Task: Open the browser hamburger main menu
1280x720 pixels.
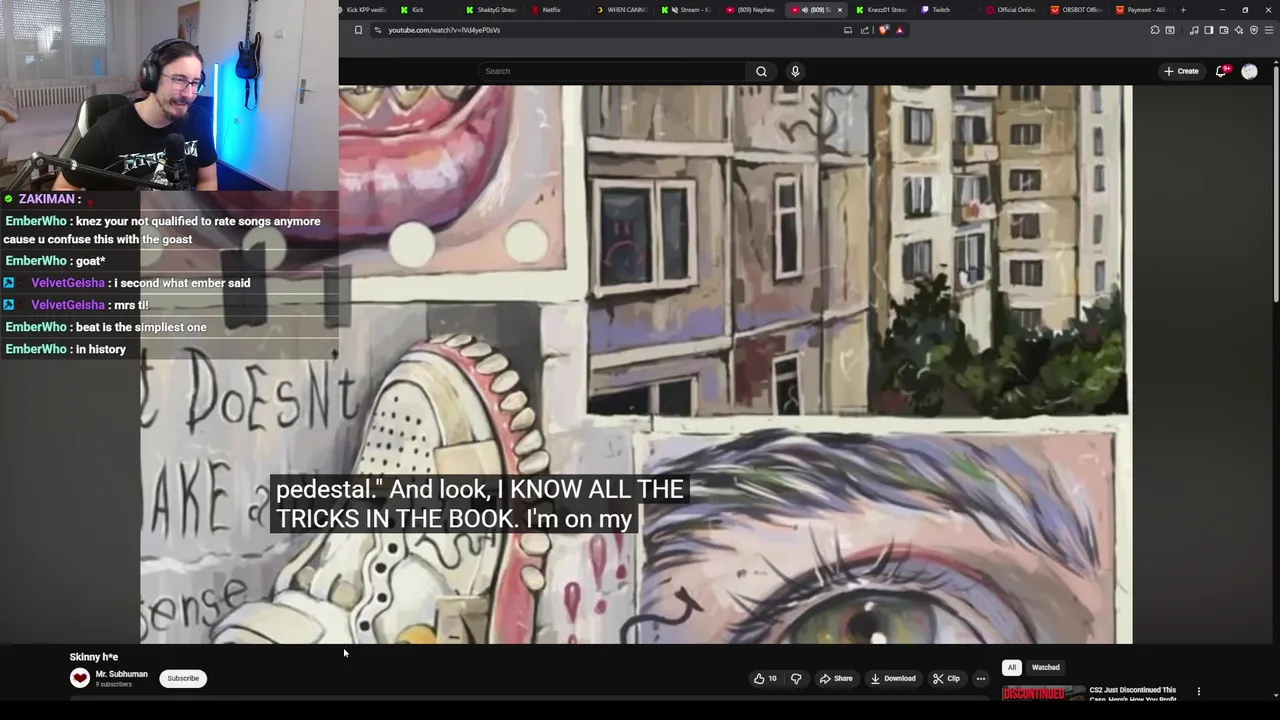Action: (1268, 30)
